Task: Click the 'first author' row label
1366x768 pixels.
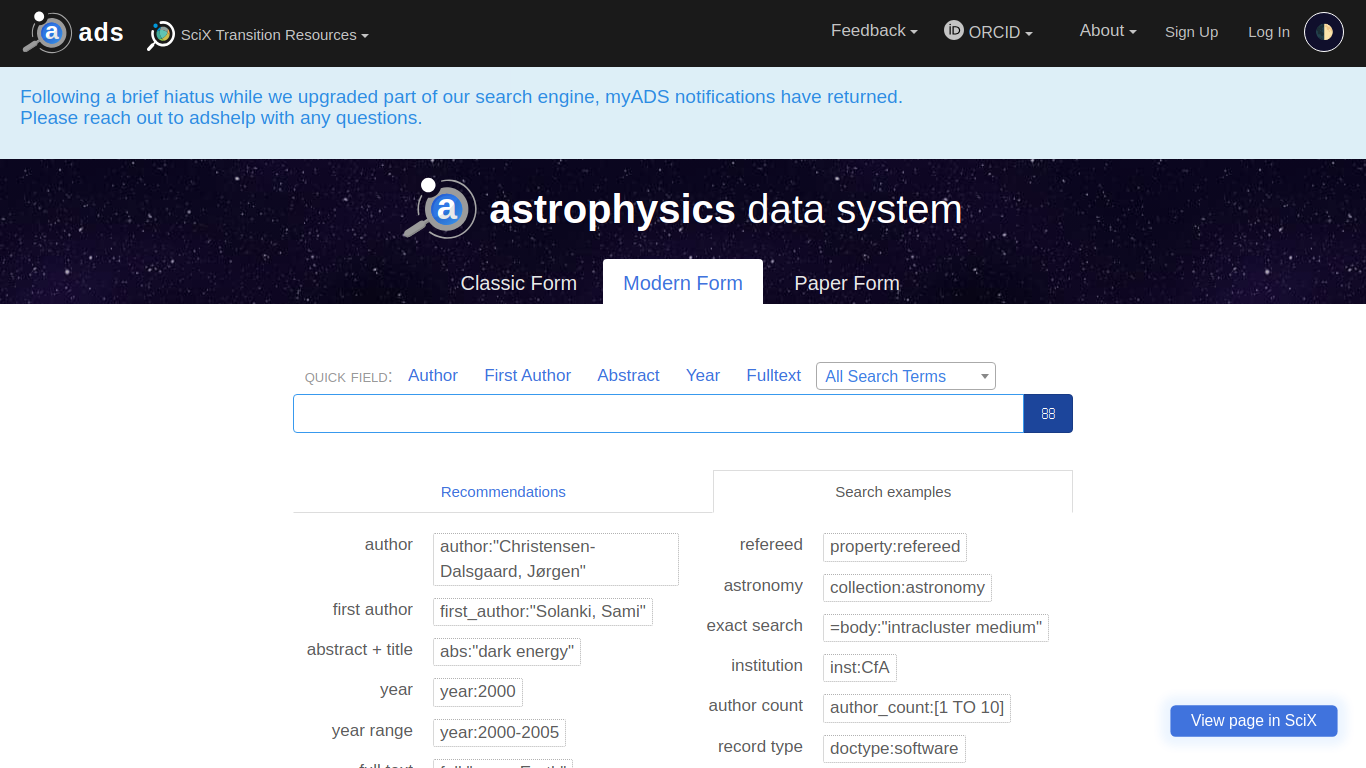Action: 373,610
